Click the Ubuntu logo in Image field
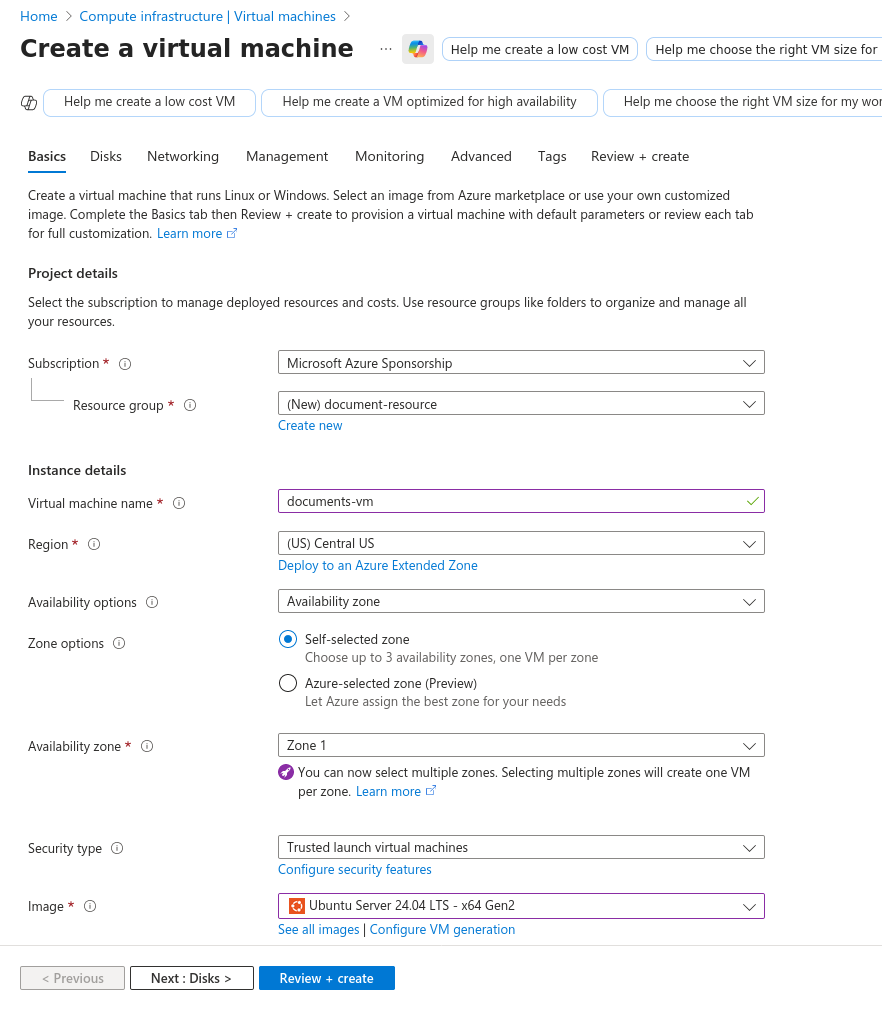Viewport: 882px width, 1013px height. tap(297, 906)
